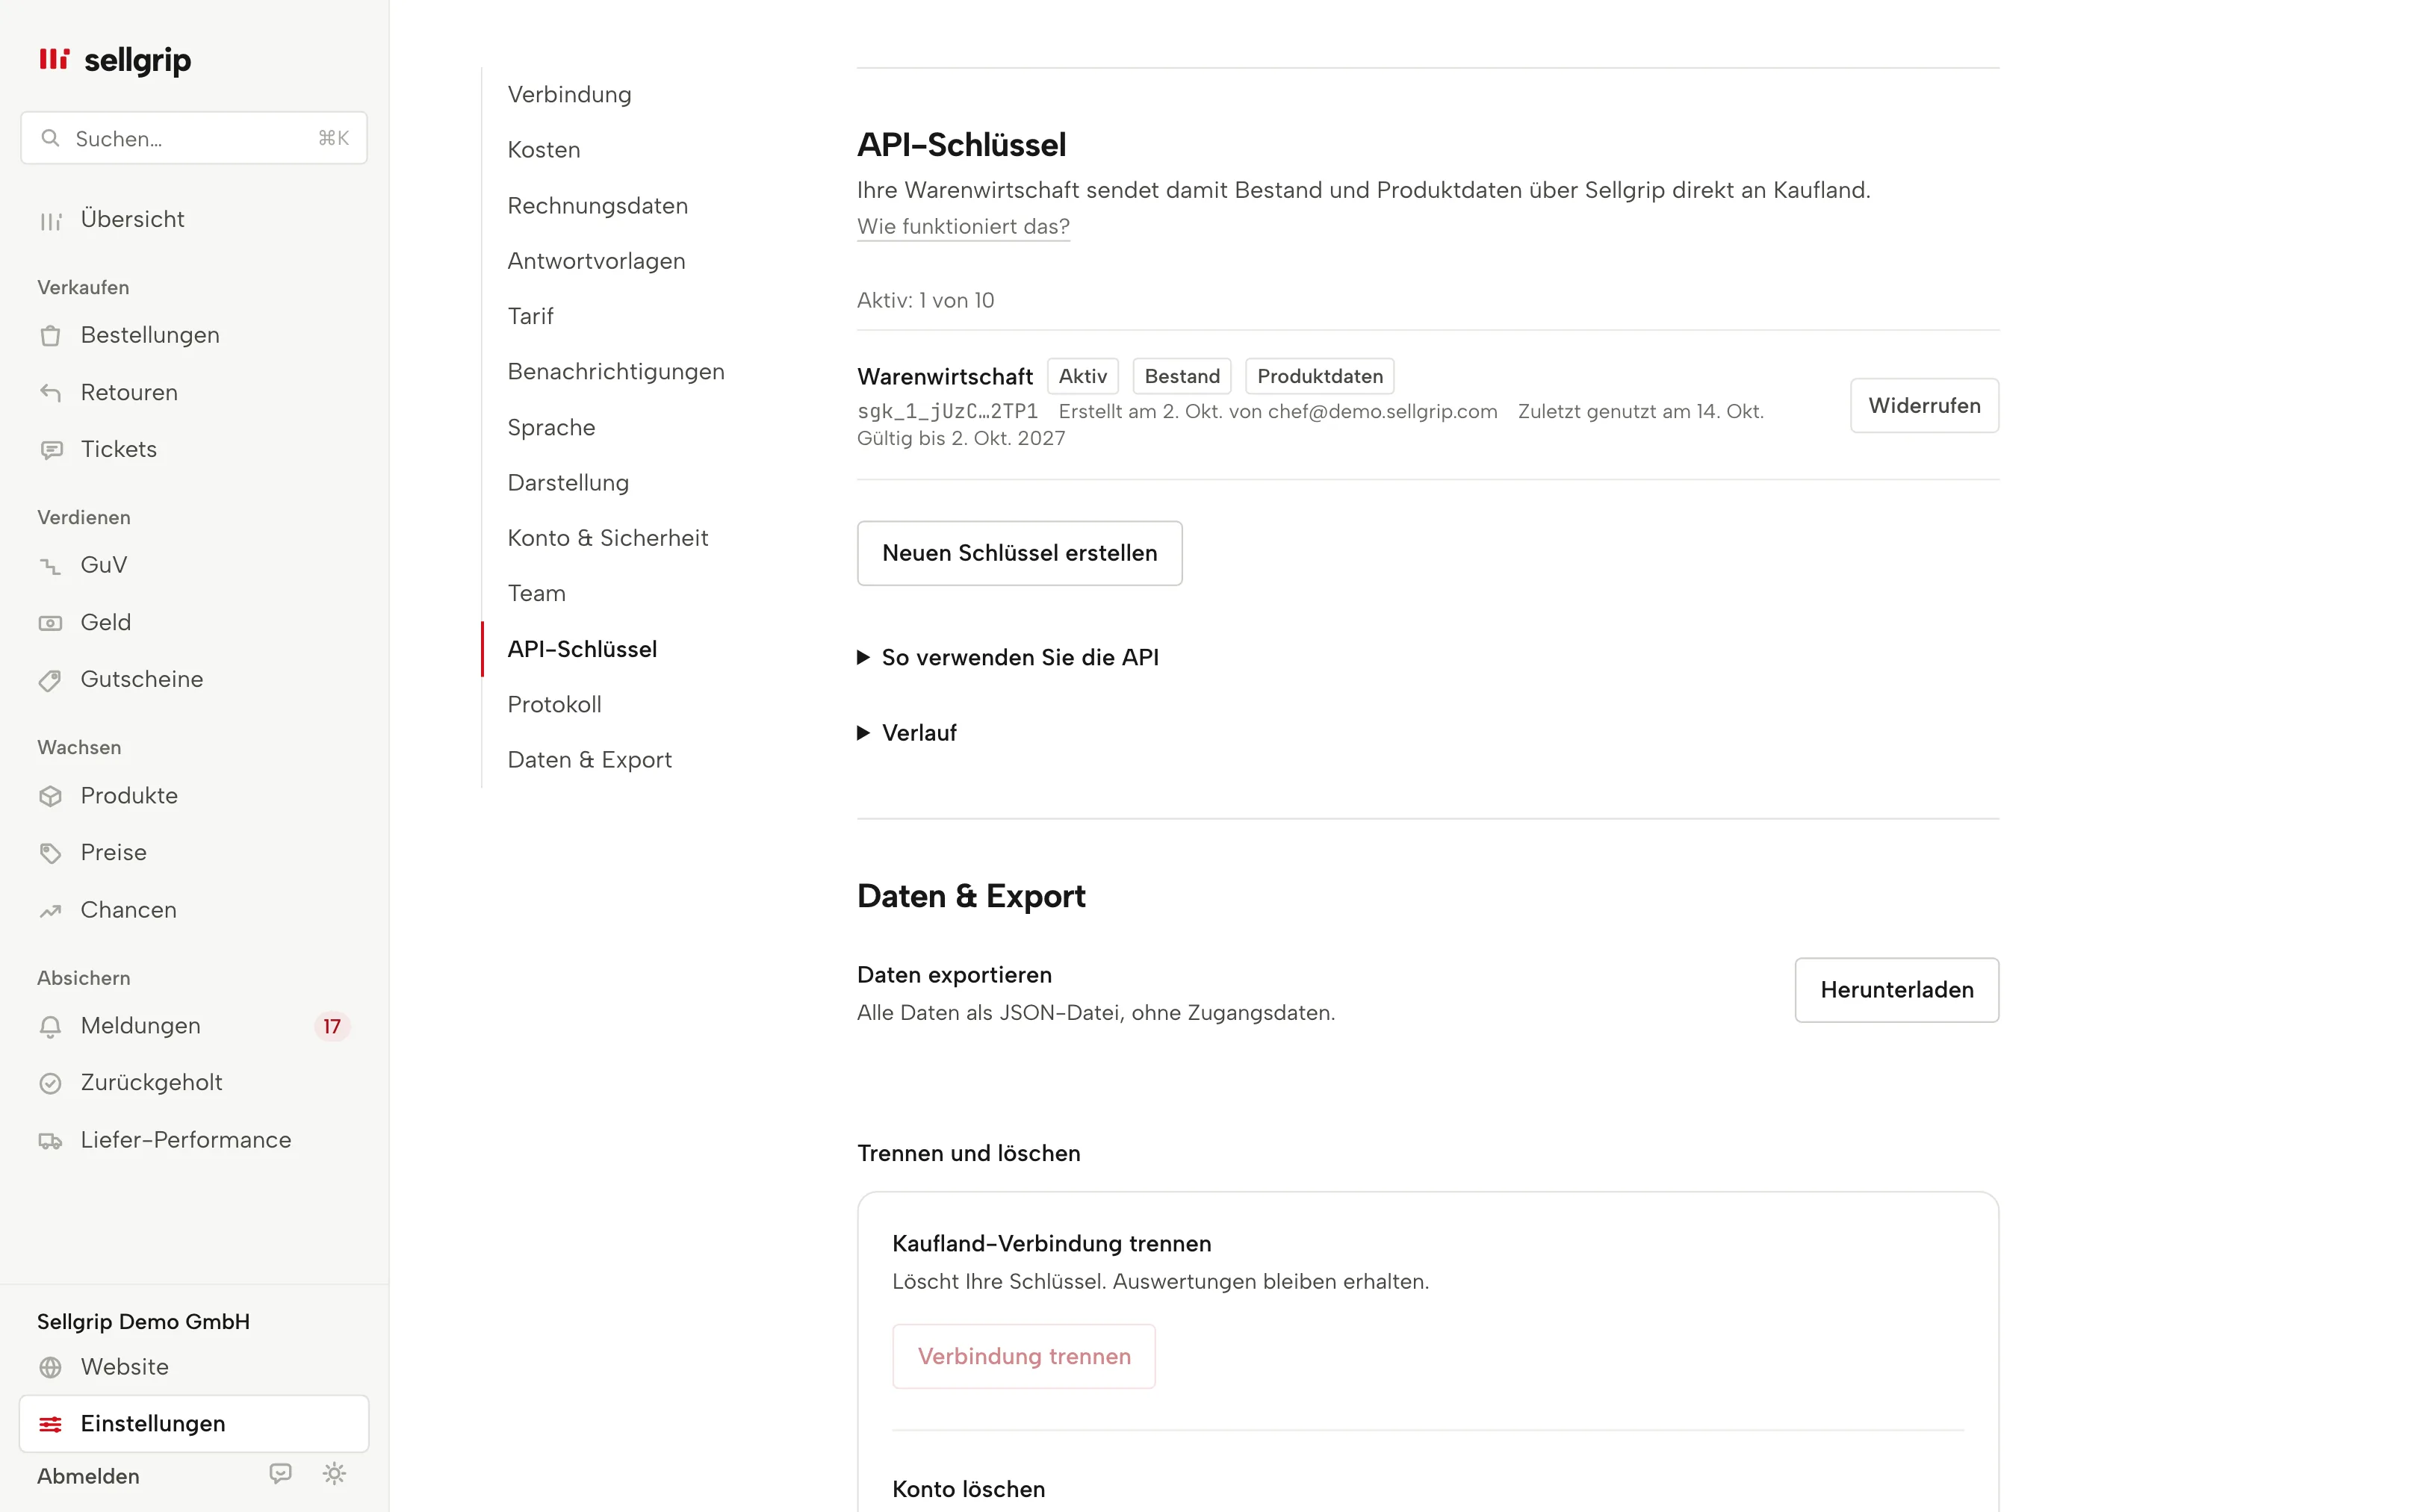Click the Aktiv status badge
2420x1512 pixels.
[x=1083, y=376]
